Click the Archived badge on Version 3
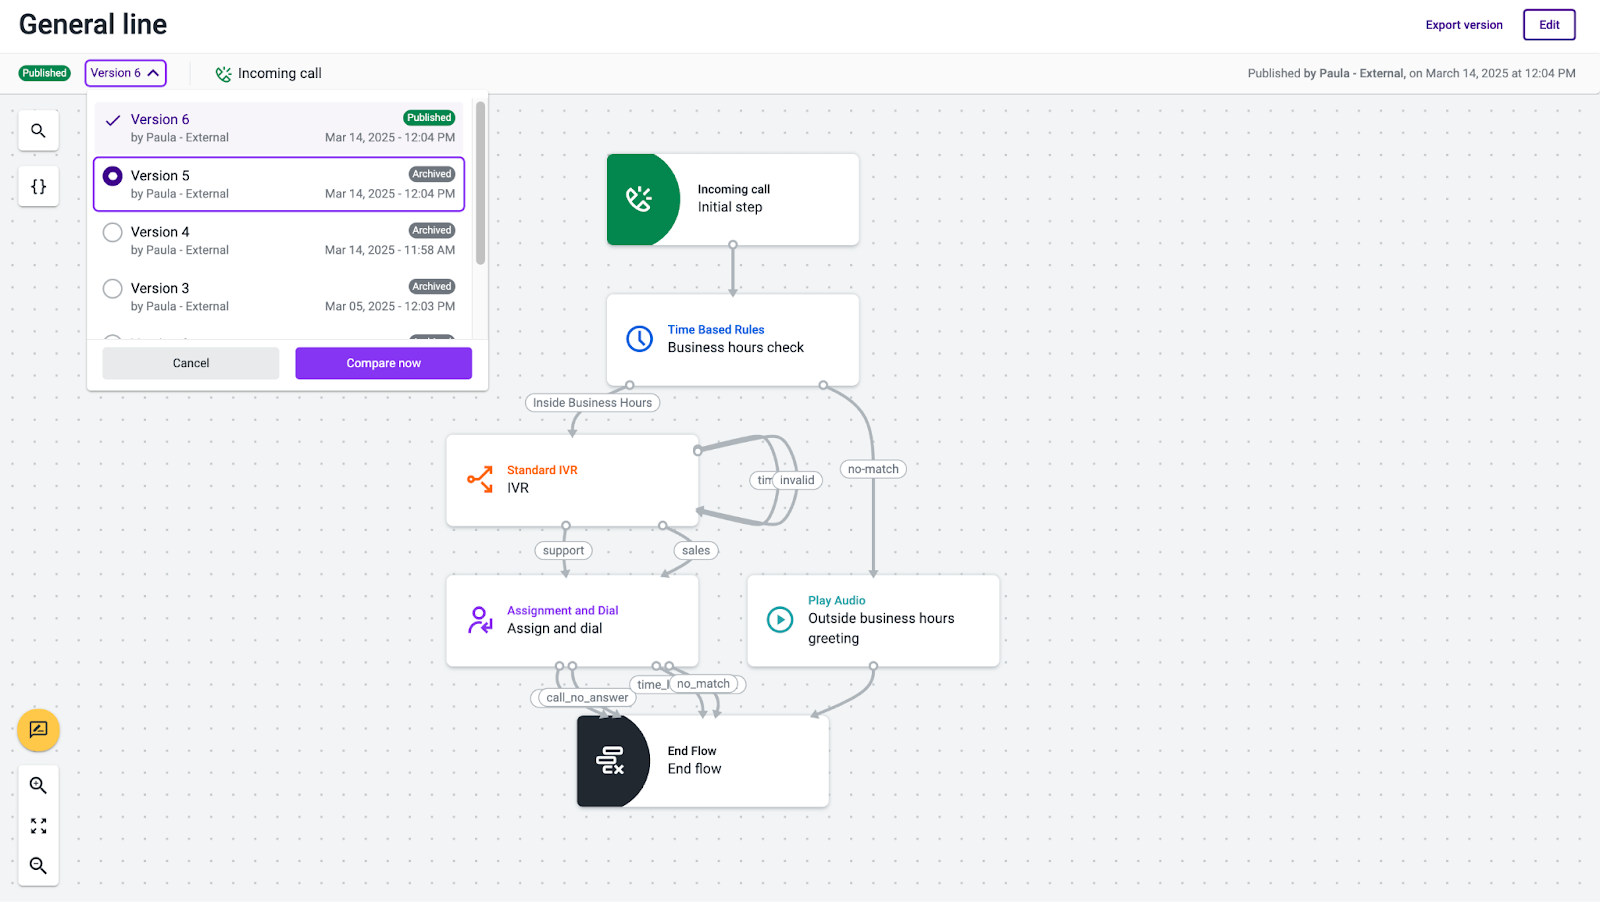This screenshot has width=1600, height=902. coord(432,286)
